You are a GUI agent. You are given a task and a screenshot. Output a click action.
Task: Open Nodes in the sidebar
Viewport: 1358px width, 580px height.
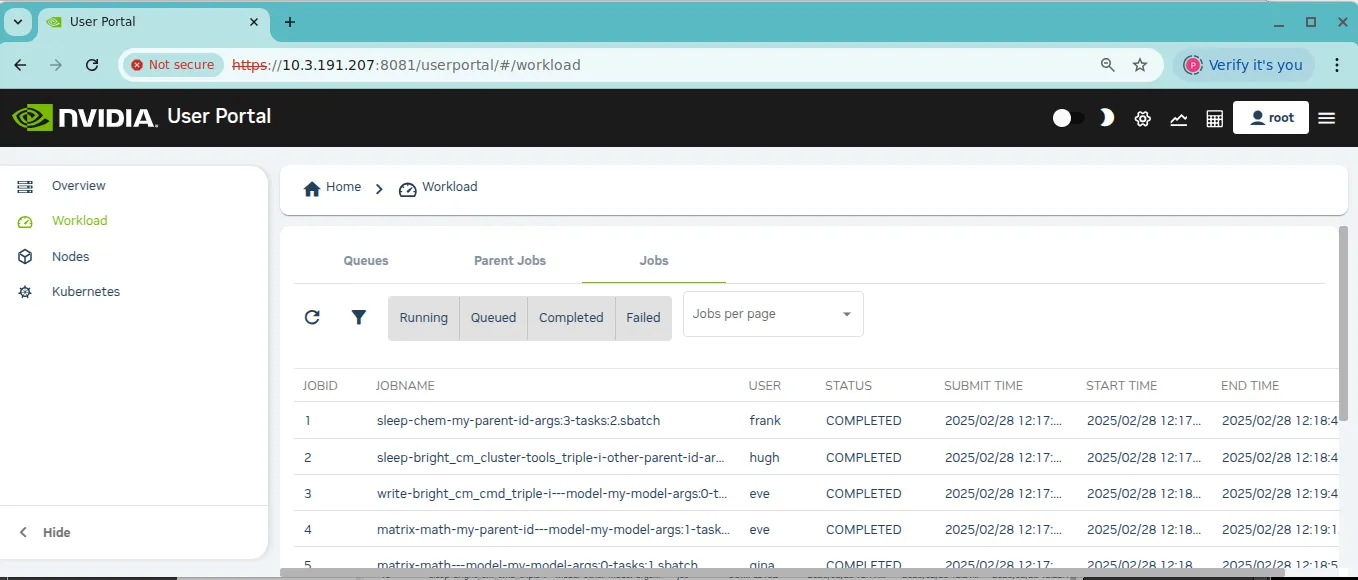click(x=70, y=257)
